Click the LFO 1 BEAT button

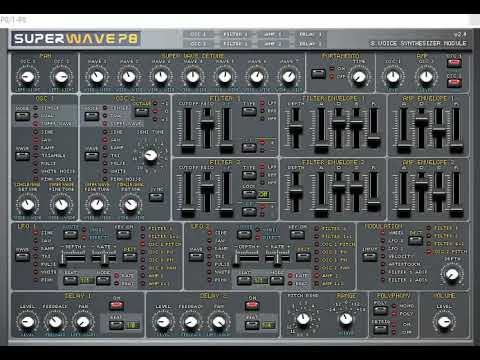point(71,280)
